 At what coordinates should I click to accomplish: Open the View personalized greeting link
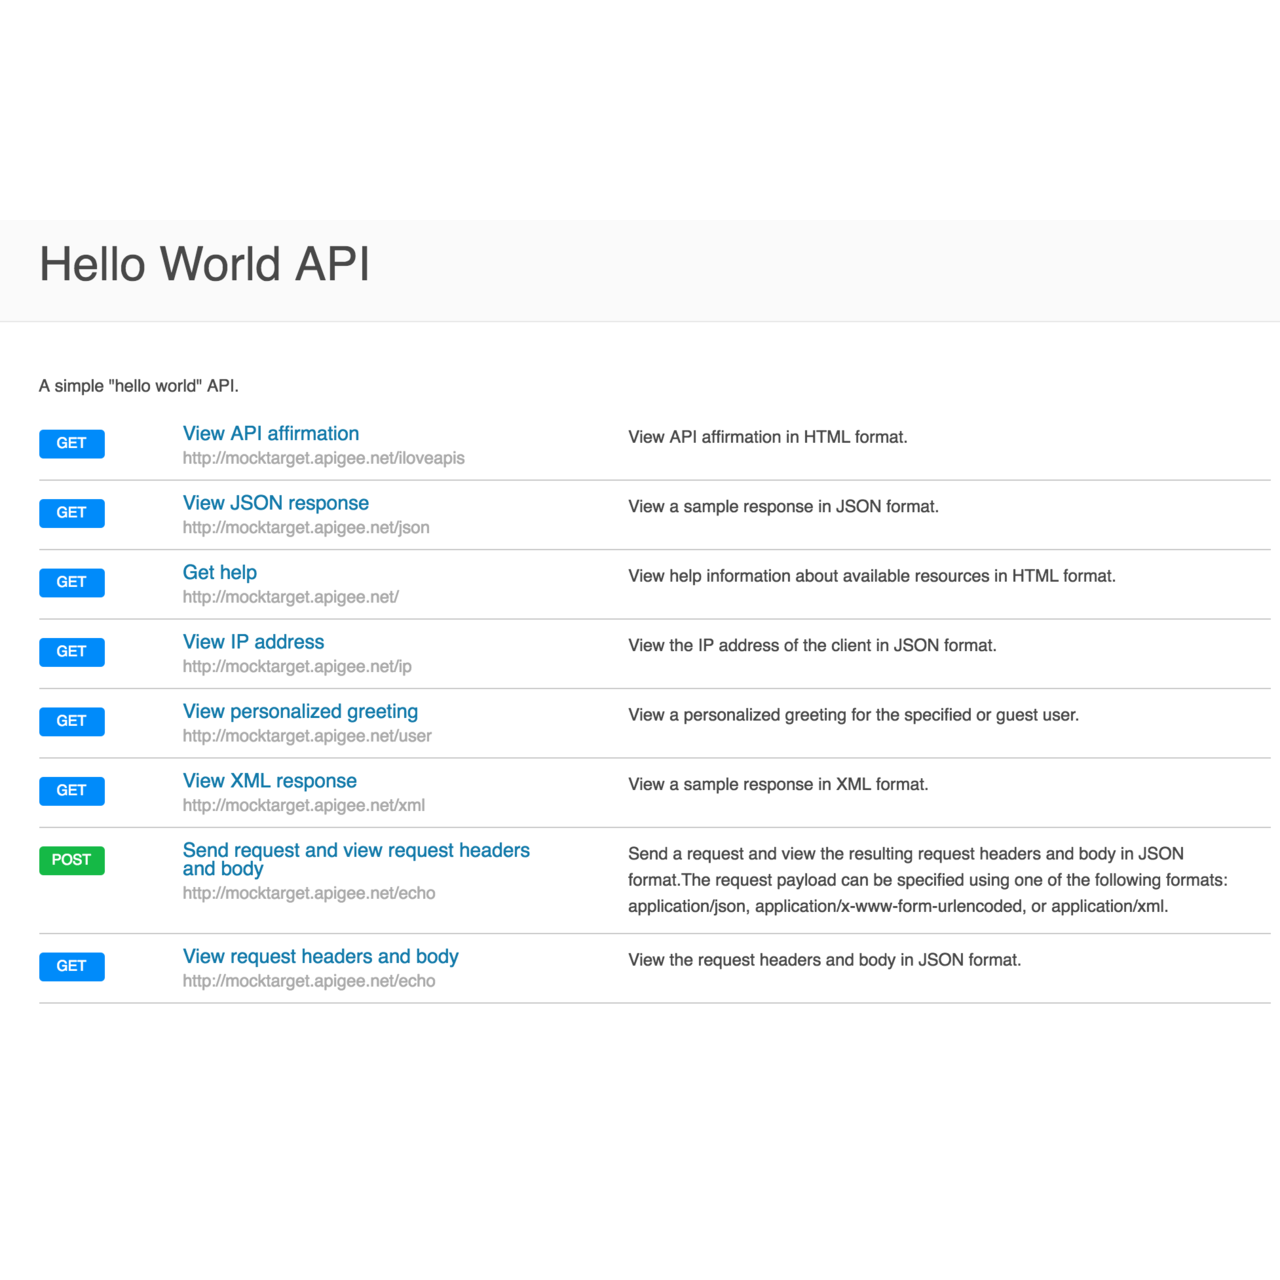click(300, 712)
